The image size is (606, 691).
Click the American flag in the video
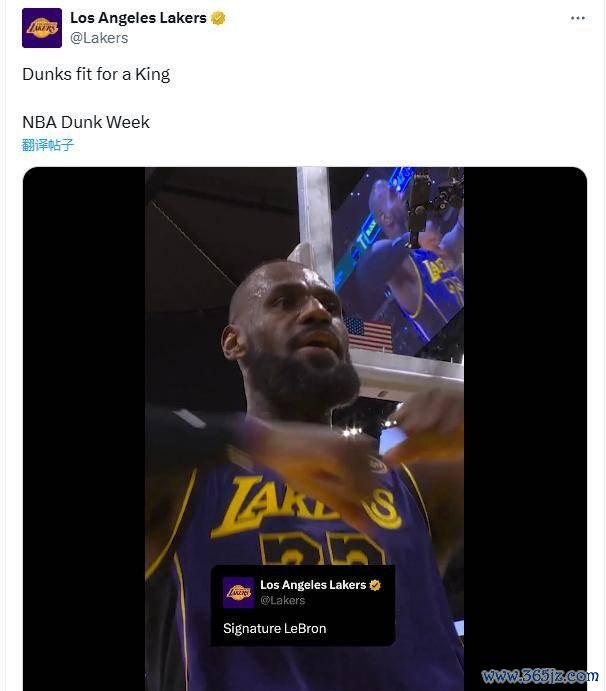(369, 334)
